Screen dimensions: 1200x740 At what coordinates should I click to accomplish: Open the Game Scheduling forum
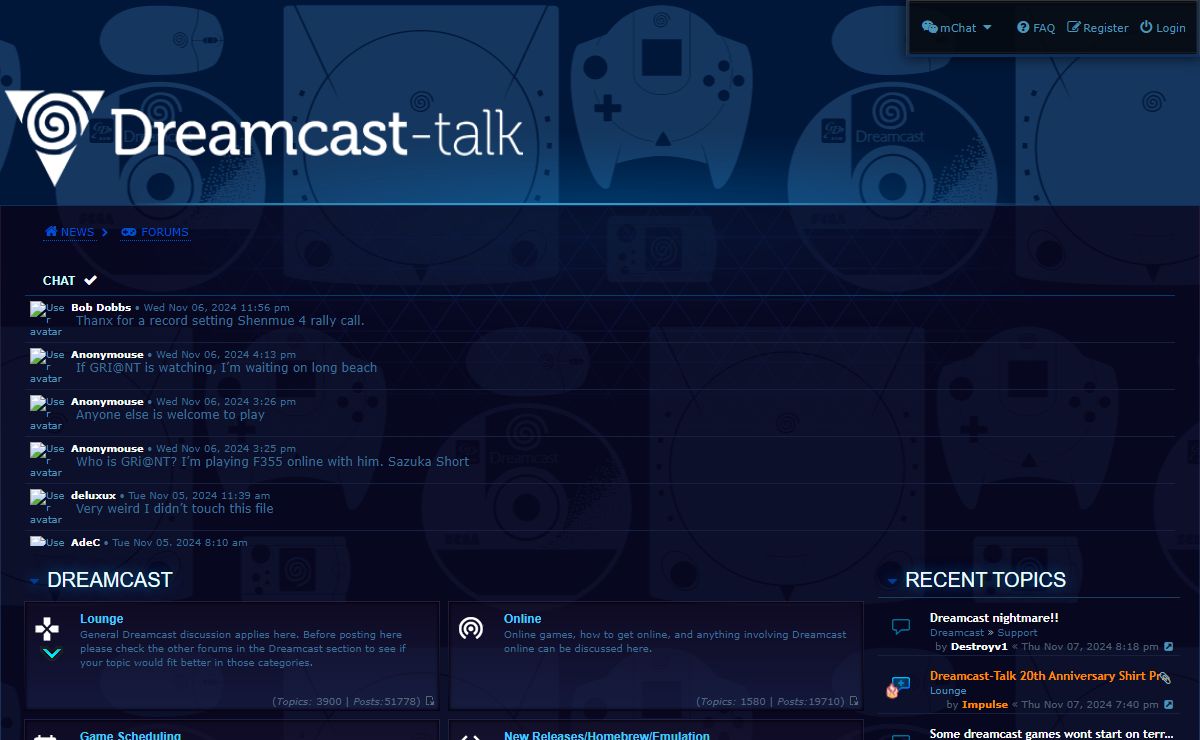(130, 735)
